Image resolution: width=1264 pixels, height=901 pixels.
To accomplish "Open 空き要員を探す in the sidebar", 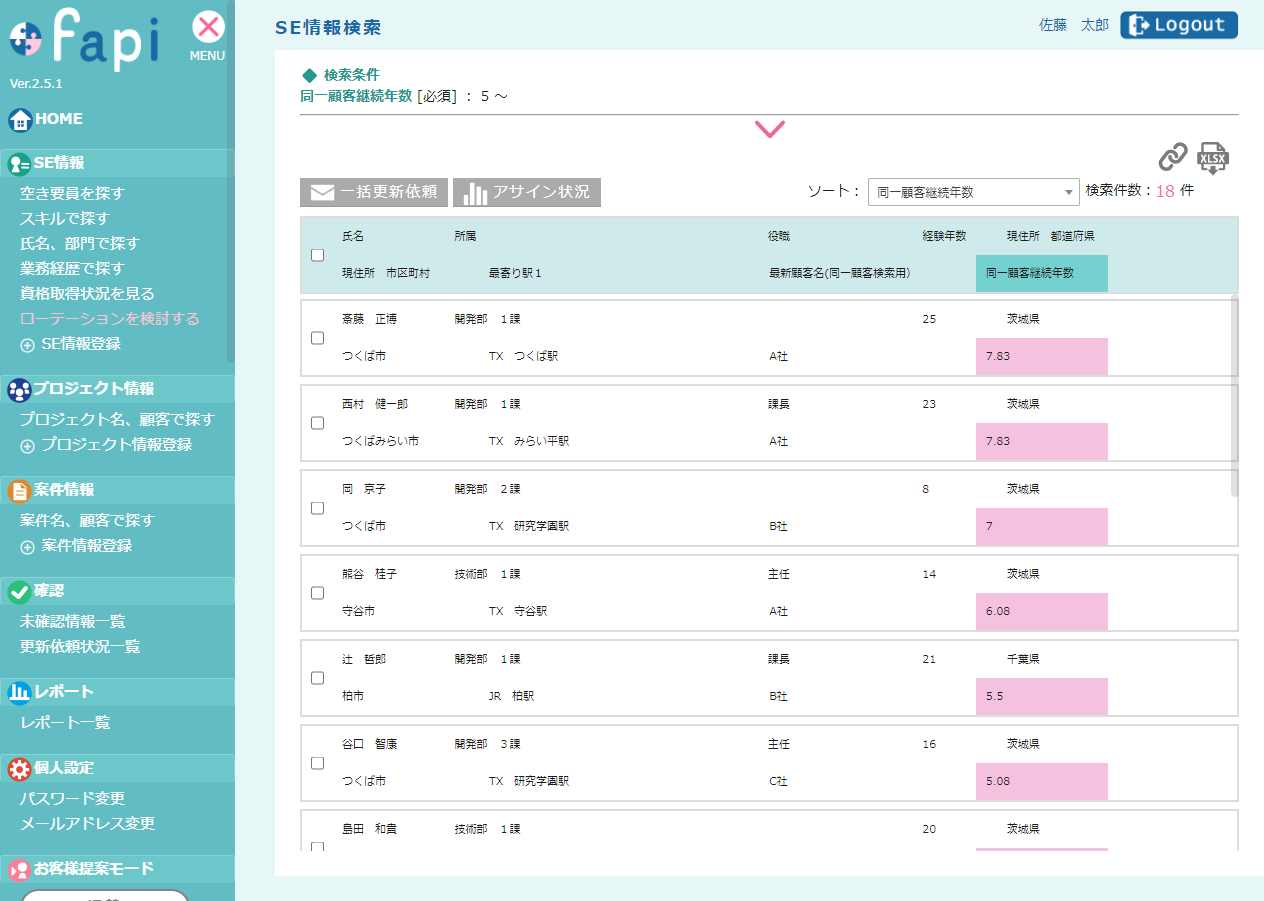I will pyautogui.click(x=72, y=194).
